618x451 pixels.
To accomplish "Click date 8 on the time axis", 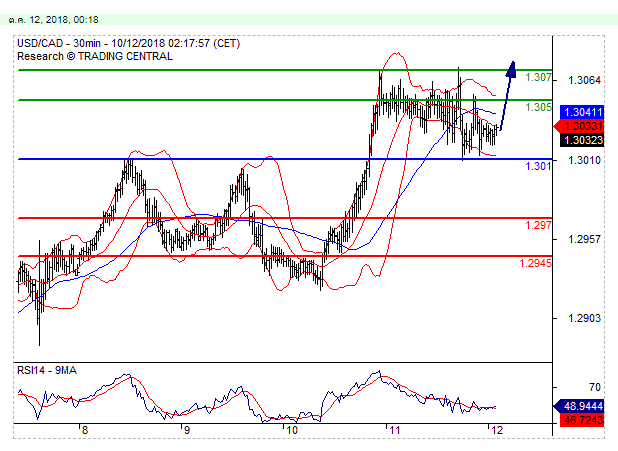I will pos(85,430).
